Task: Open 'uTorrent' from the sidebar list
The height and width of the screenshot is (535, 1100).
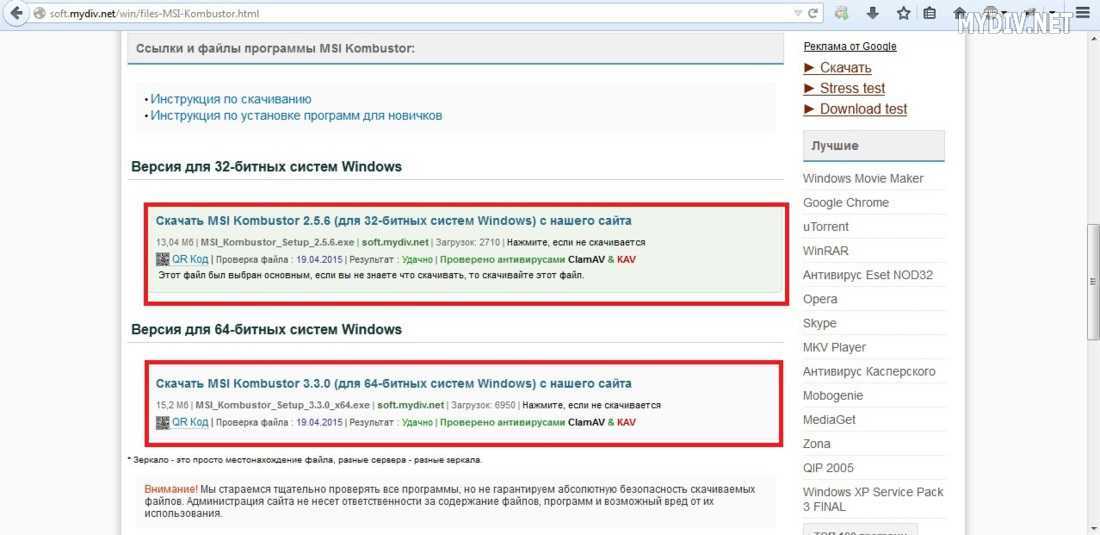Action: tap(825, 226)
